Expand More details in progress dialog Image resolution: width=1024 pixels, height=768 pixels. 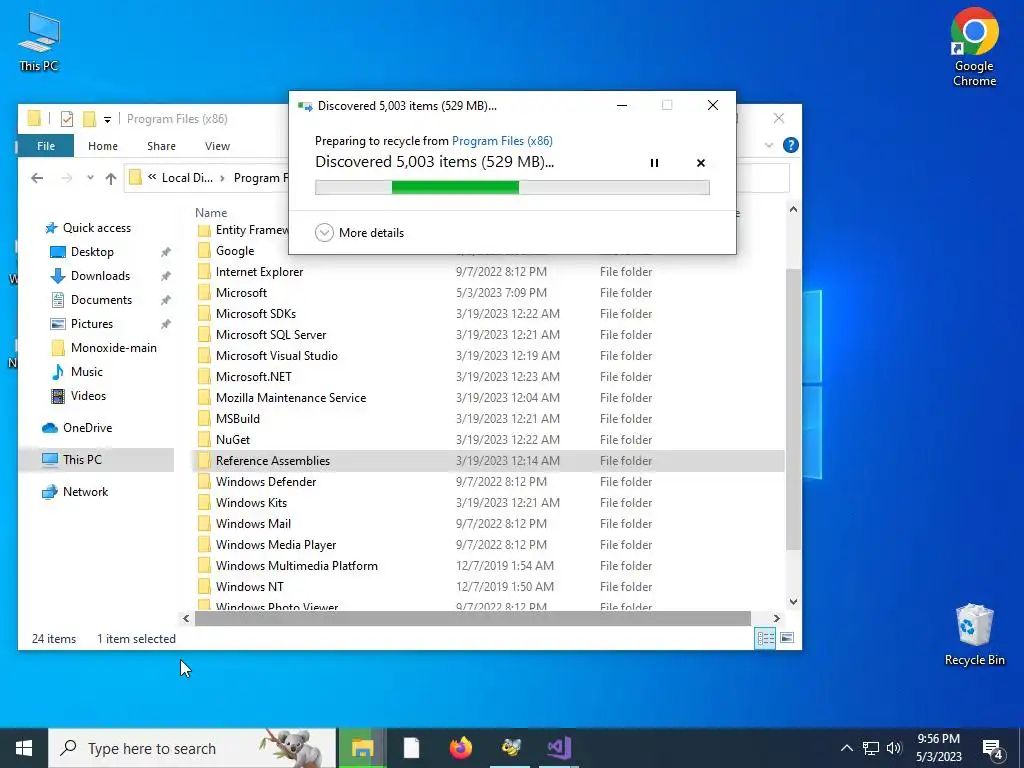(359, 232)
